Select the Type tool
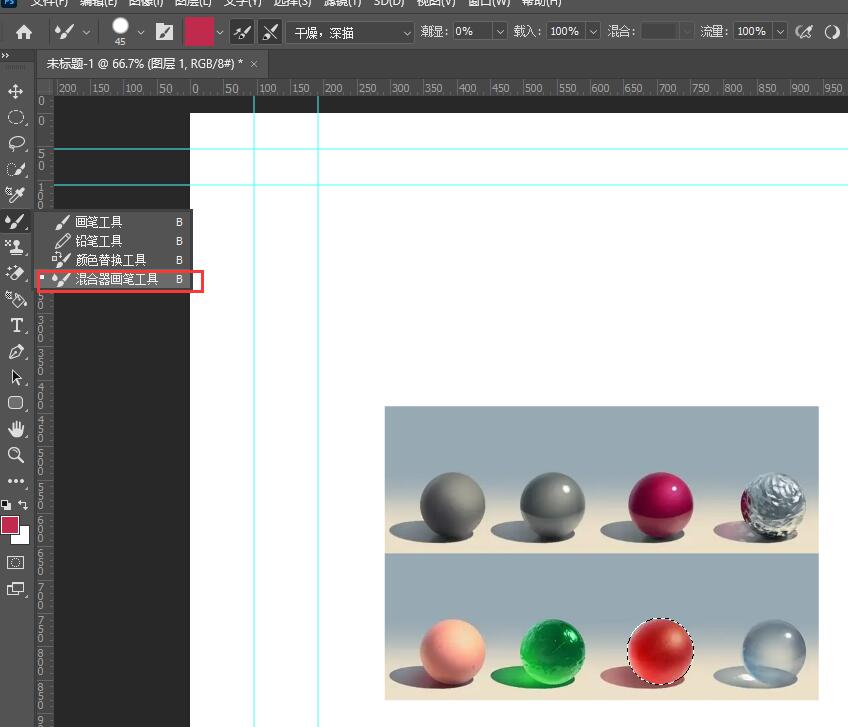Image resolution: width=848 pixels, height=727 pixels. tap(15, 325)
